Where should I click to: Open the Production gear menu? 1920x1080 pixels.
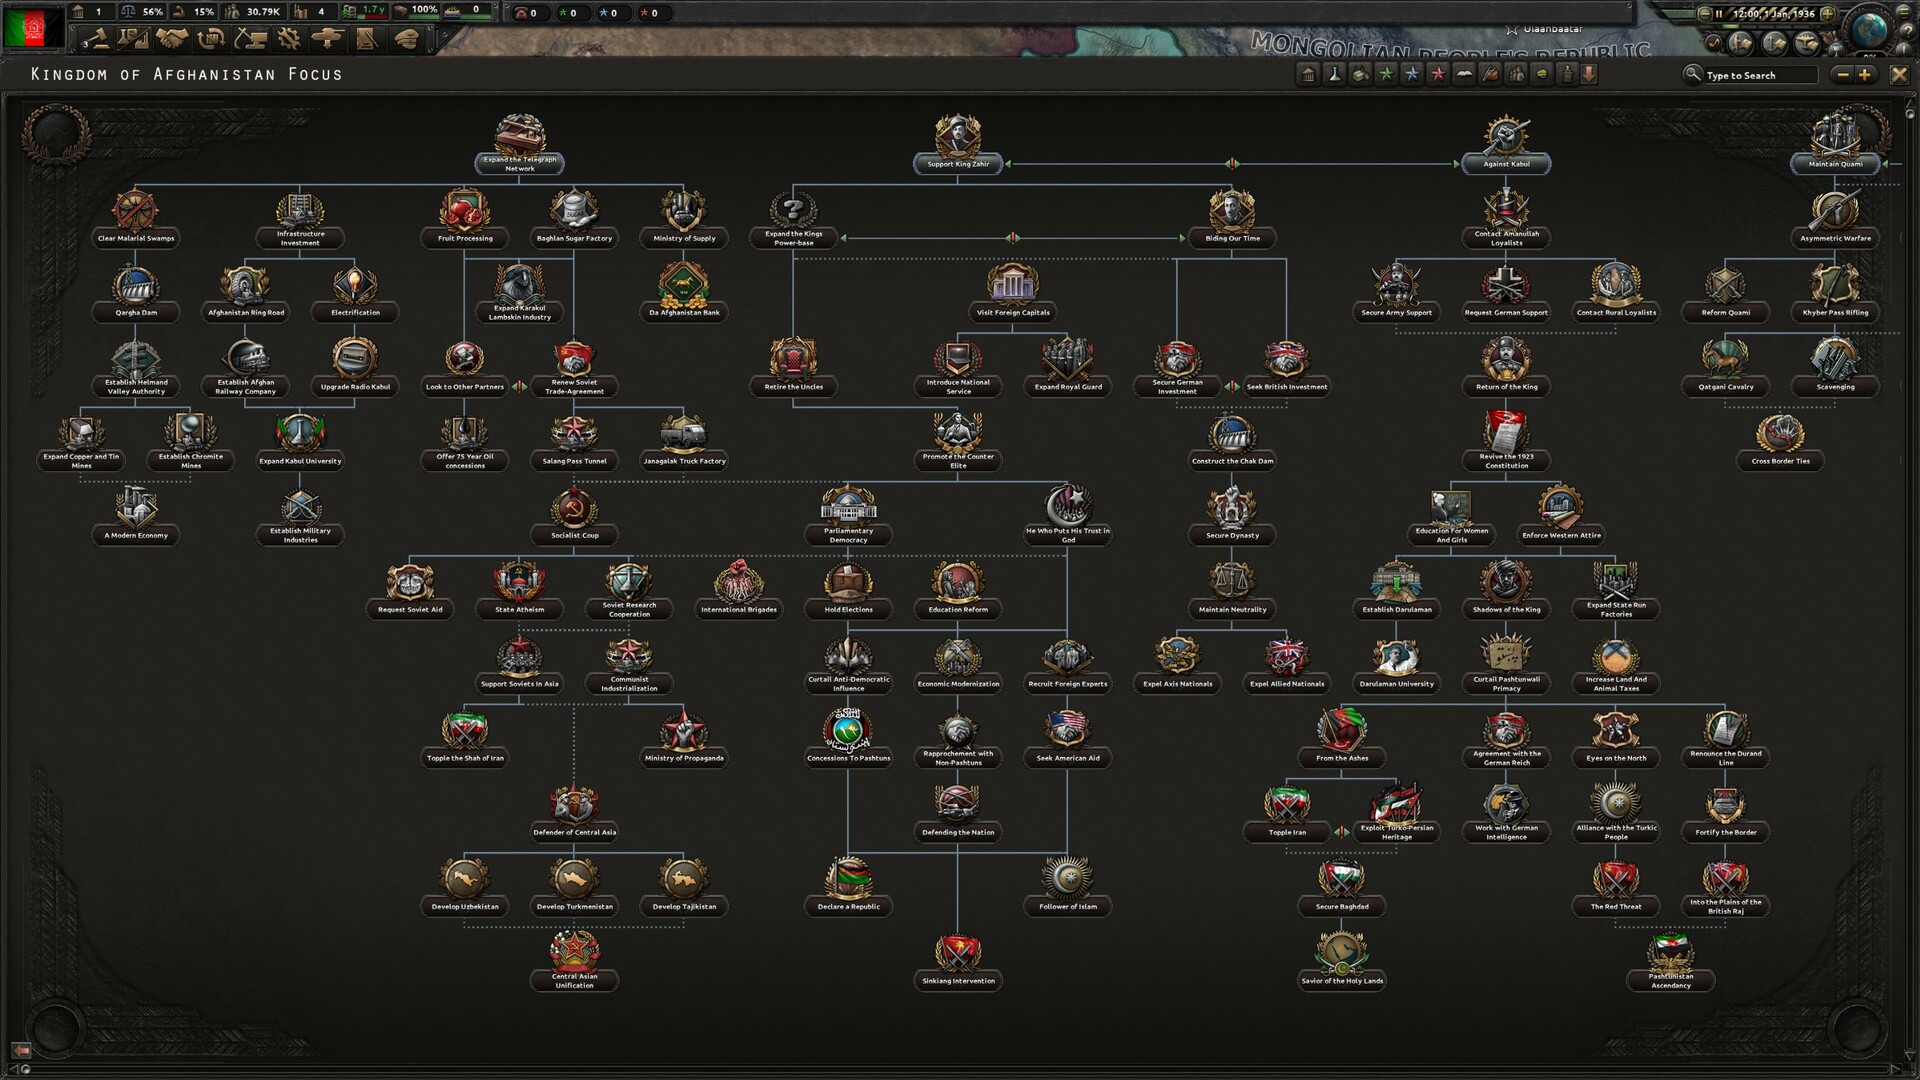293,37
